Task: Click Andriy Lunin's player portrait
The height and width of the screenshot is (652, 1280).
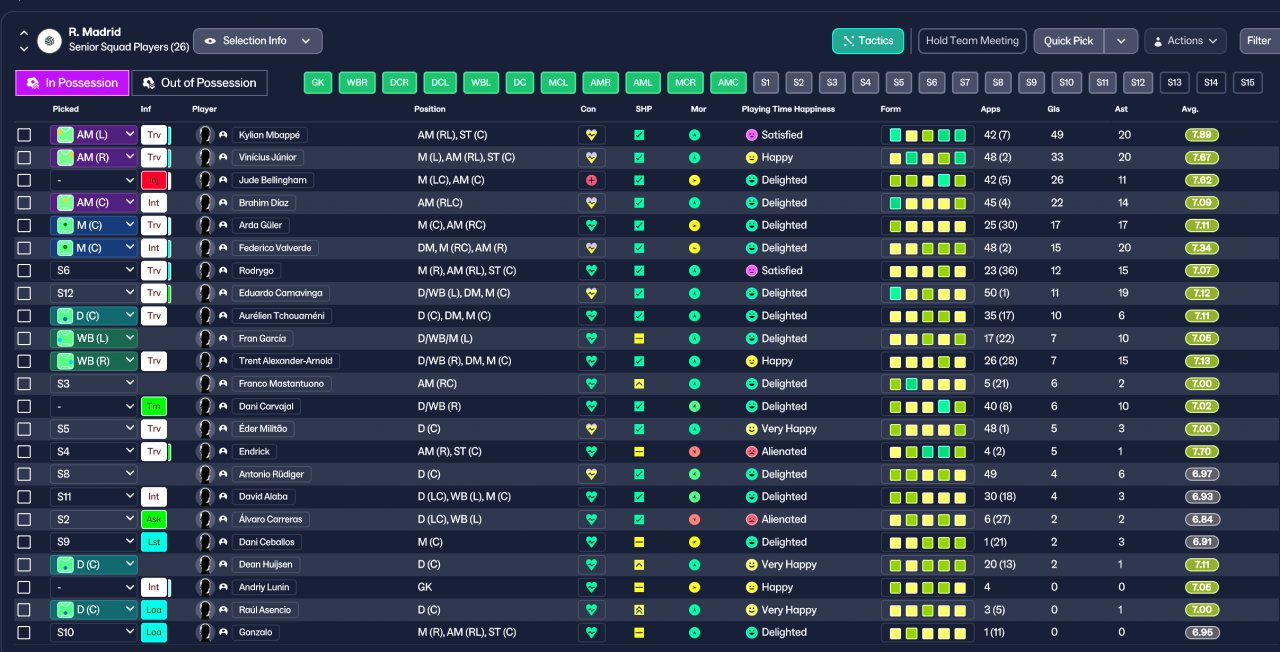Action: [x=205, y=588]
